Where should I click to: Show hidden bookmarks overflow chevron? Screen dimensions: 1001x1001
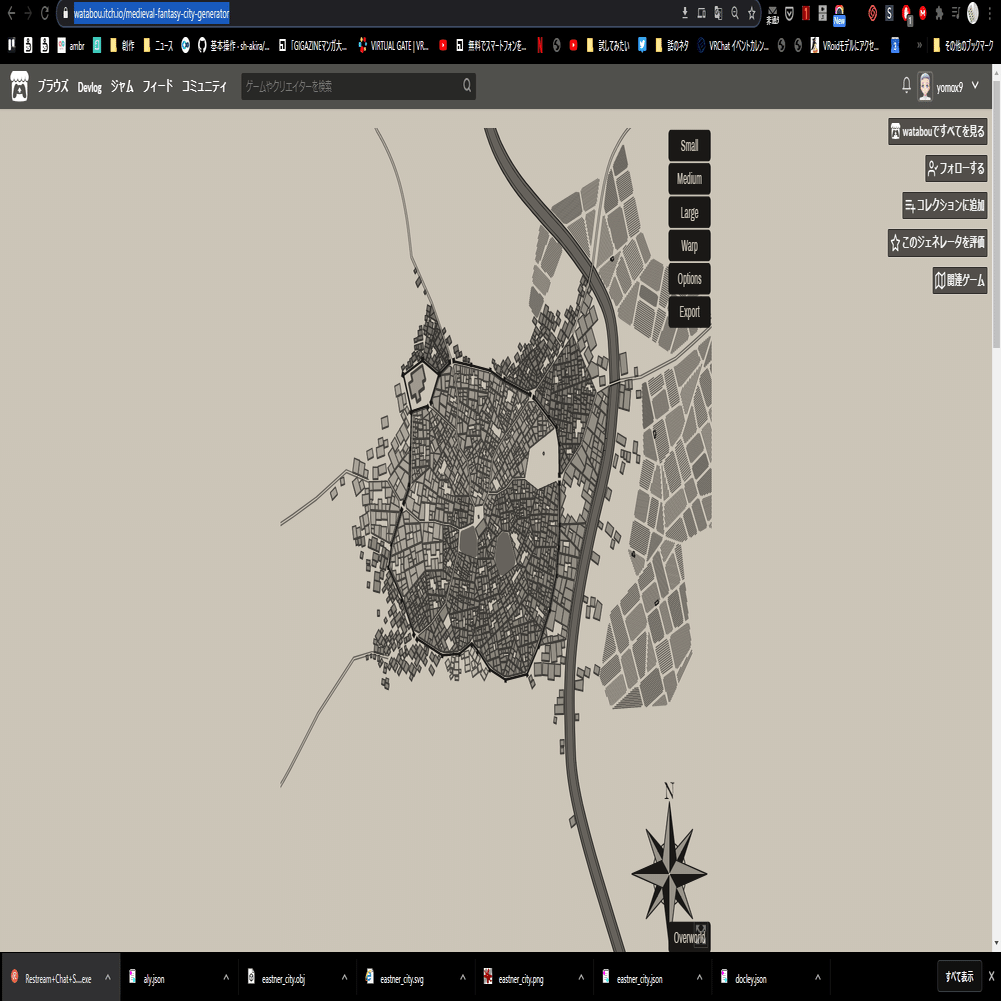(x=919, y=45)
